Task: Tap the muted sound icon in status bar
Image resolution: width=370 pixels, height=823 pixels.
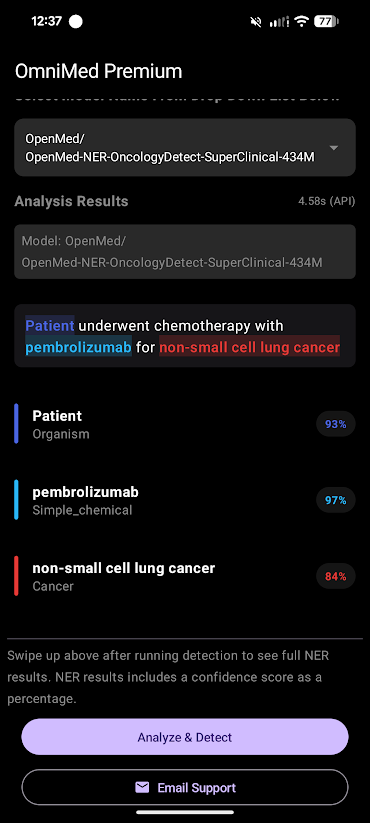Action: pos(257,22)
